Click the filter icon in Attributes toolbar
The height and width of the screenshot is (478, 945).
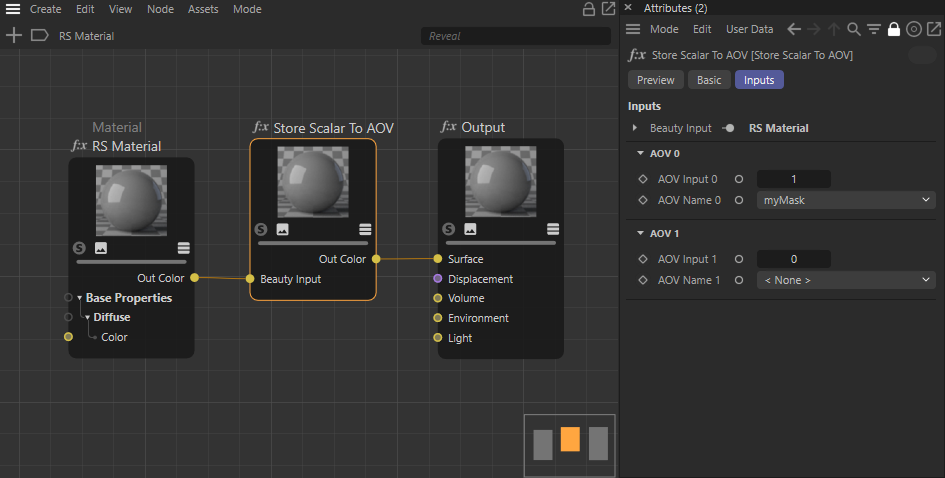tap(874, 29)
